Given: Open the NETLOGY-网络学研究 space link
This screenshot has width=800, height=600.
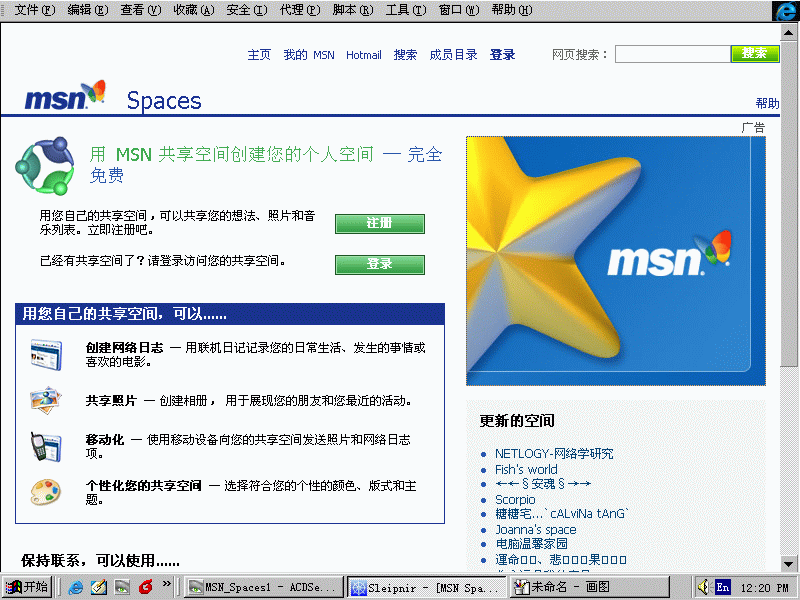Looking at the screenshot, I should [x=554, y=454].
